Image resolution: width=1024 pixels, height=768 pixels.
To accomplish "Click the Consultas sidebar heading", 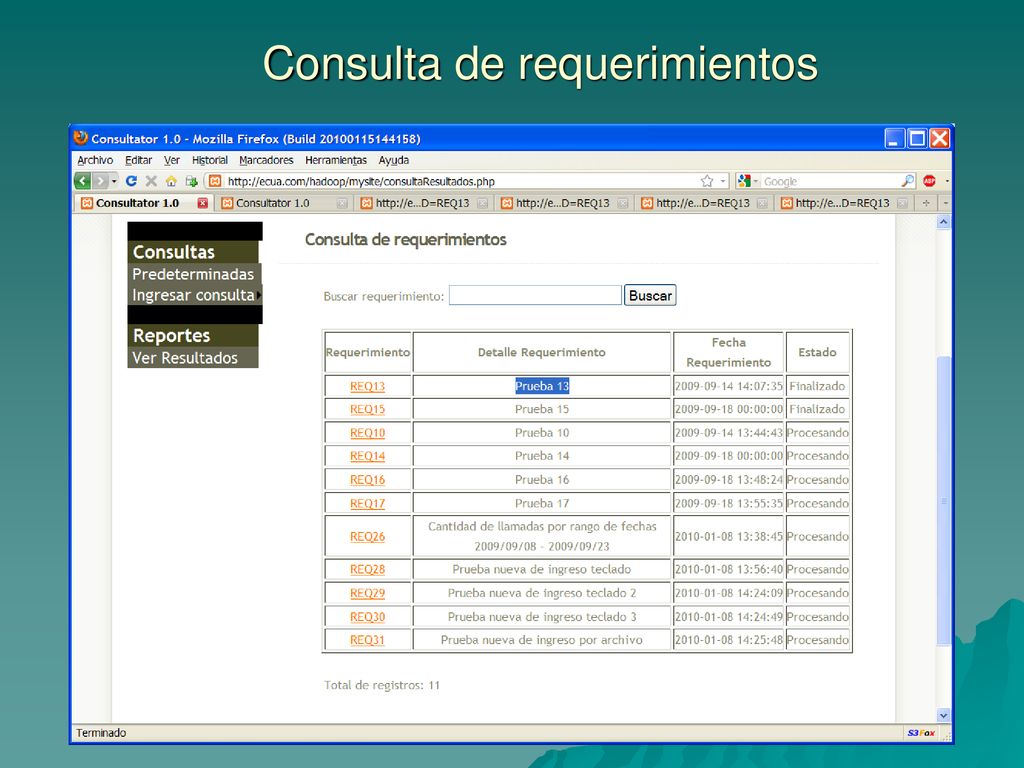I will coord(193,252).
